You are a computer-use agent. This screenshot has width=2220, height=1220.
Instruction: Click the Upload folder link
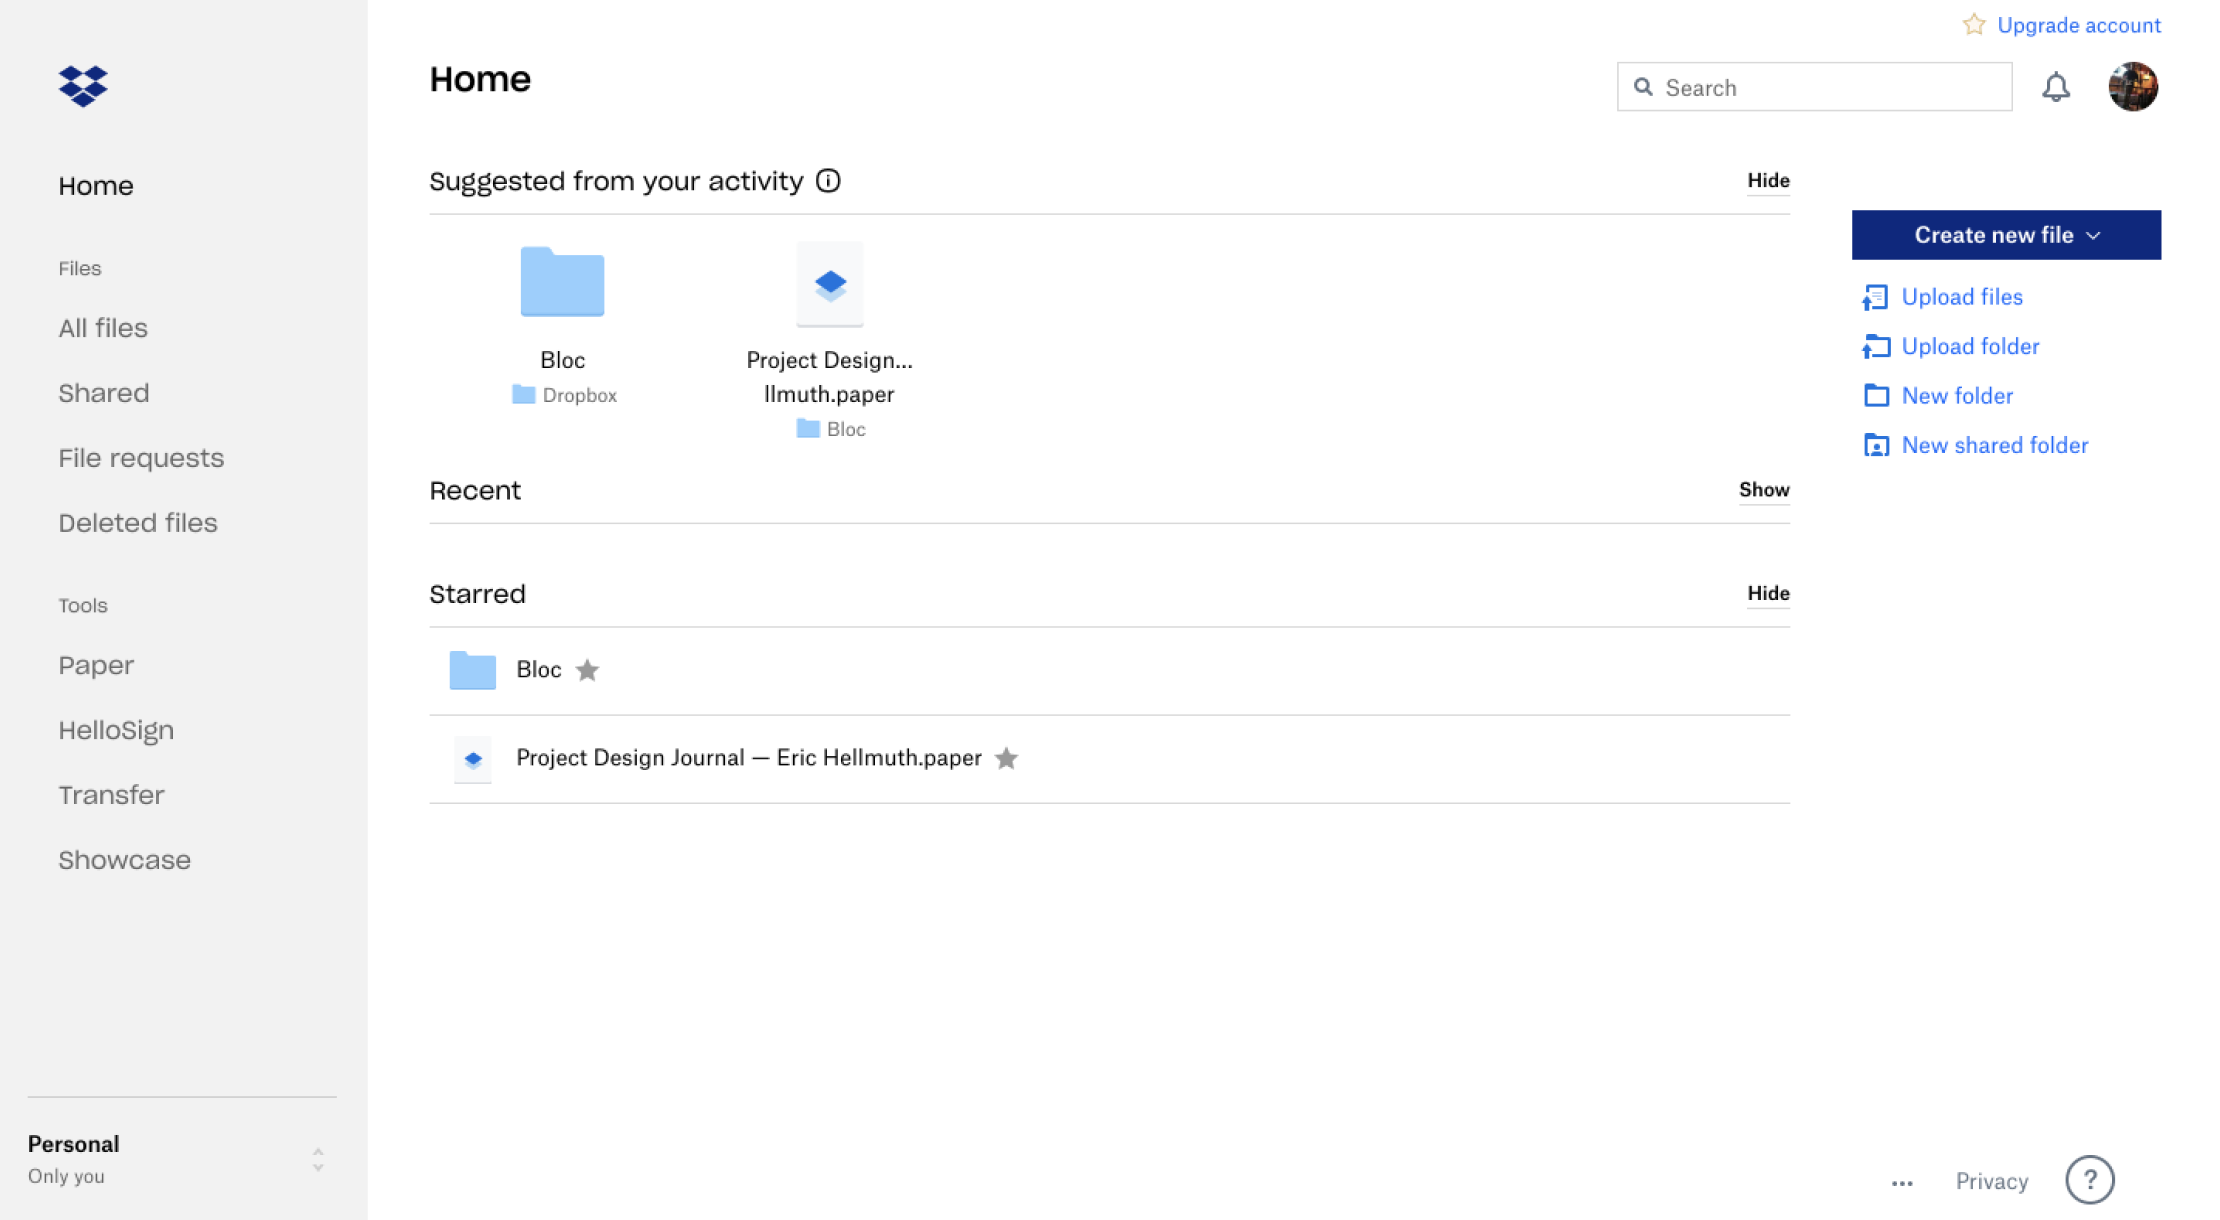pos(1970,347)
